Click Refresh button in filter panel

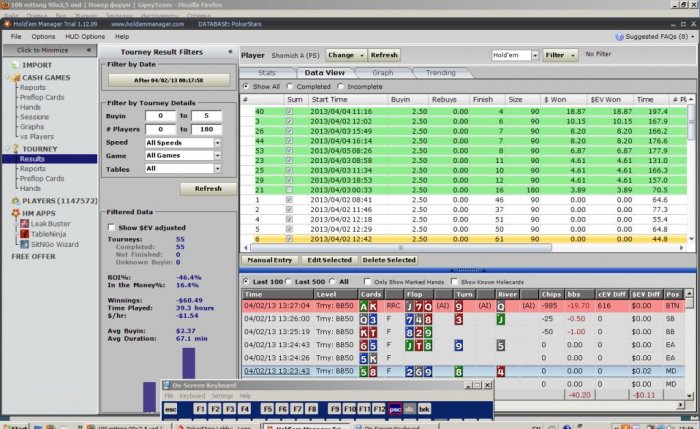click(208, 189)
